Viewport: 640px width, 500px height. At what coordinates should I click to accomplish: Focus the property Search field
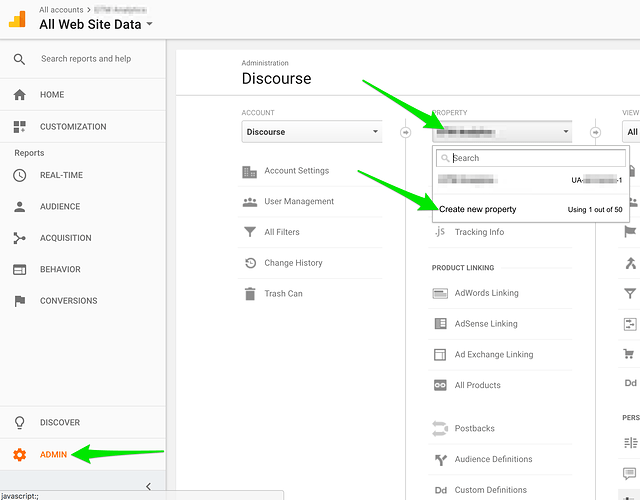coord(531,158)
